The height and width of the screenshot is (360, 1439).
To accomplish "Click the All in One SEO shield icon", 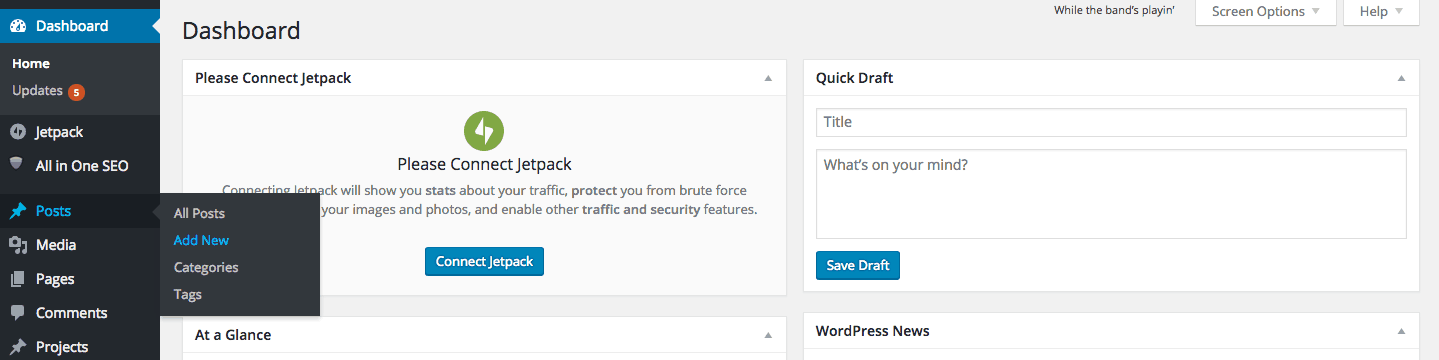I will click(x=17, y=165).
